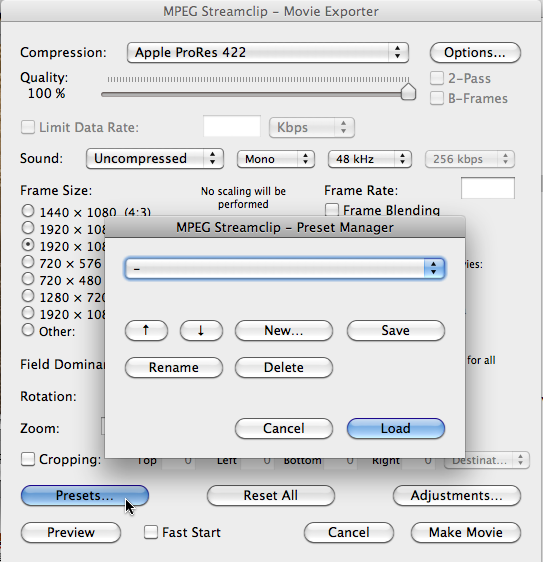Image resolution: width=543 pixels, height=562 pixels.
Task: Select the 1440 × 1080 (4:3) frame size
Action: coord(28,211)
